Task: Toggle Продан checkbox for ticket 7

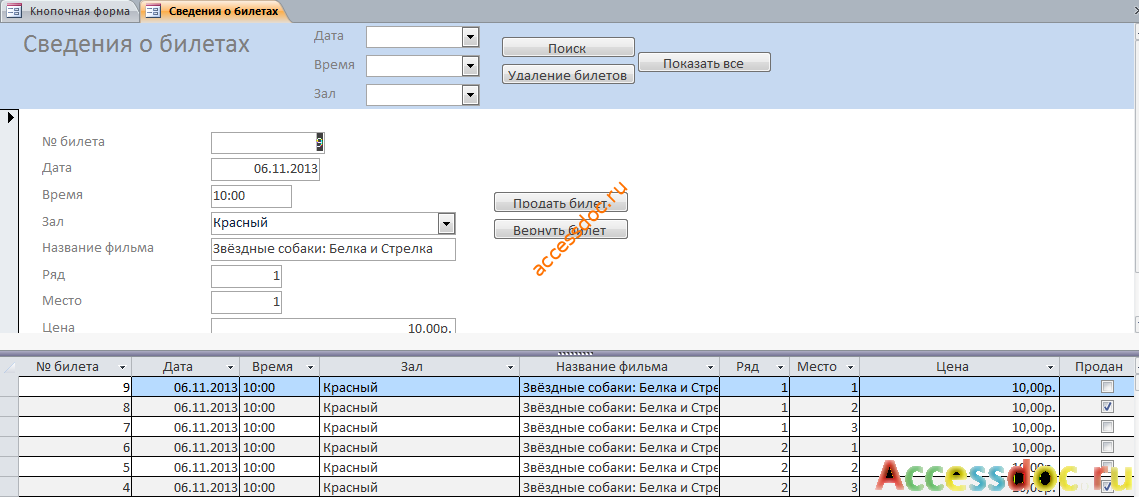Action: tap(1107, 427)
